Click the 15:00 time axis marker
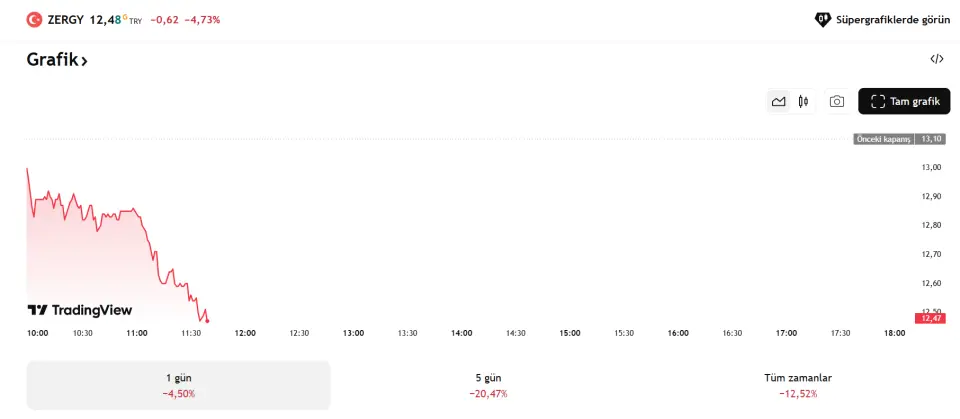 (x=569, y=333)
